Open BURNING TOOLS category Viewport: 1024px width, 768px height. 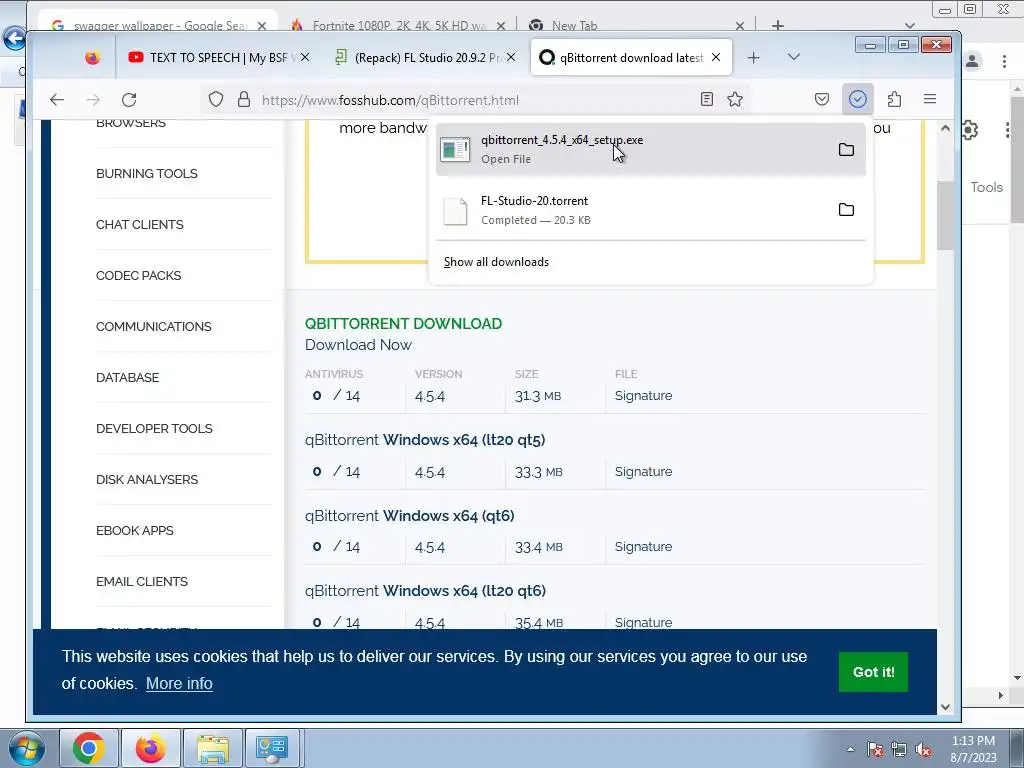(146, 174)
